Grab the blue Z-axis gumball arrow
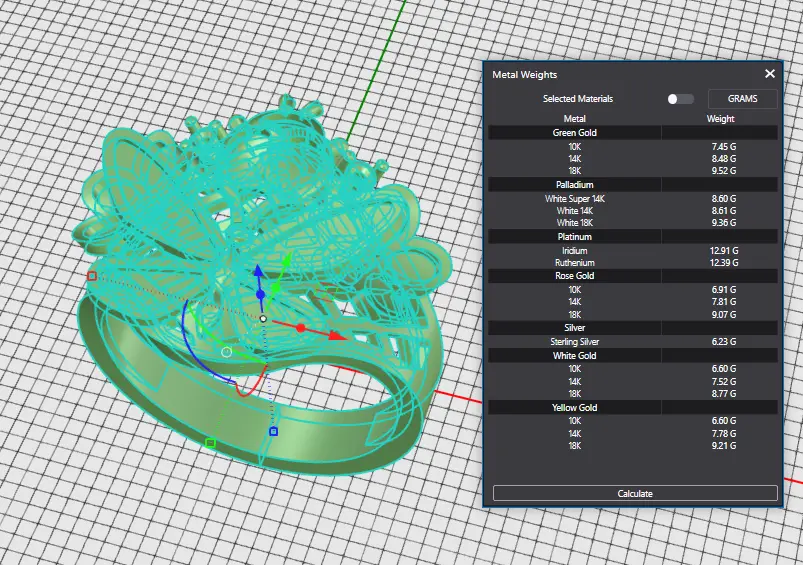The image size is (803, 565). tap(259, 272)
